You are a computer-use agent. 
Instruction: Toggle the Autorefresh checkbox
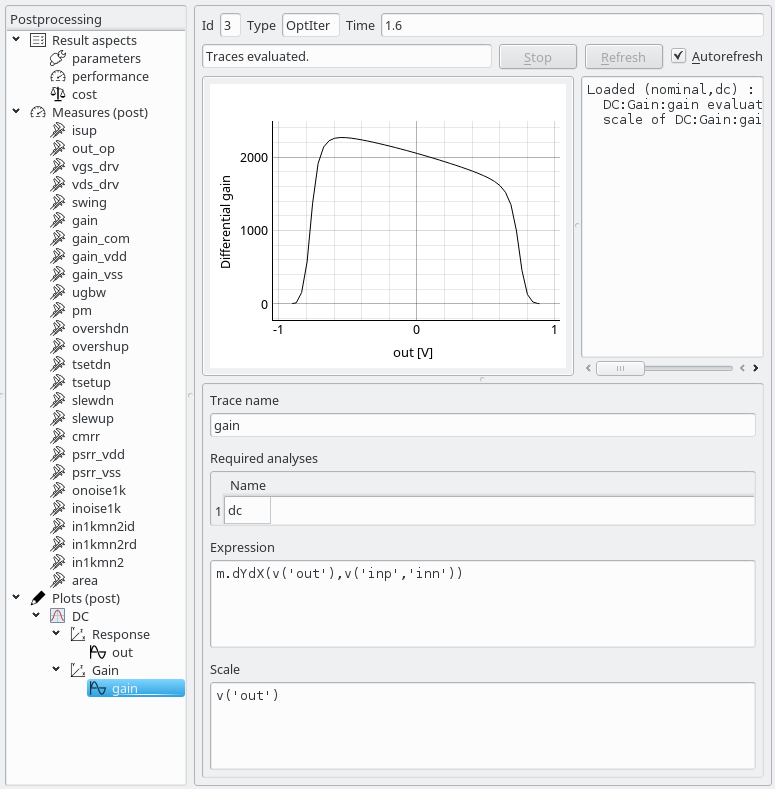679,57
